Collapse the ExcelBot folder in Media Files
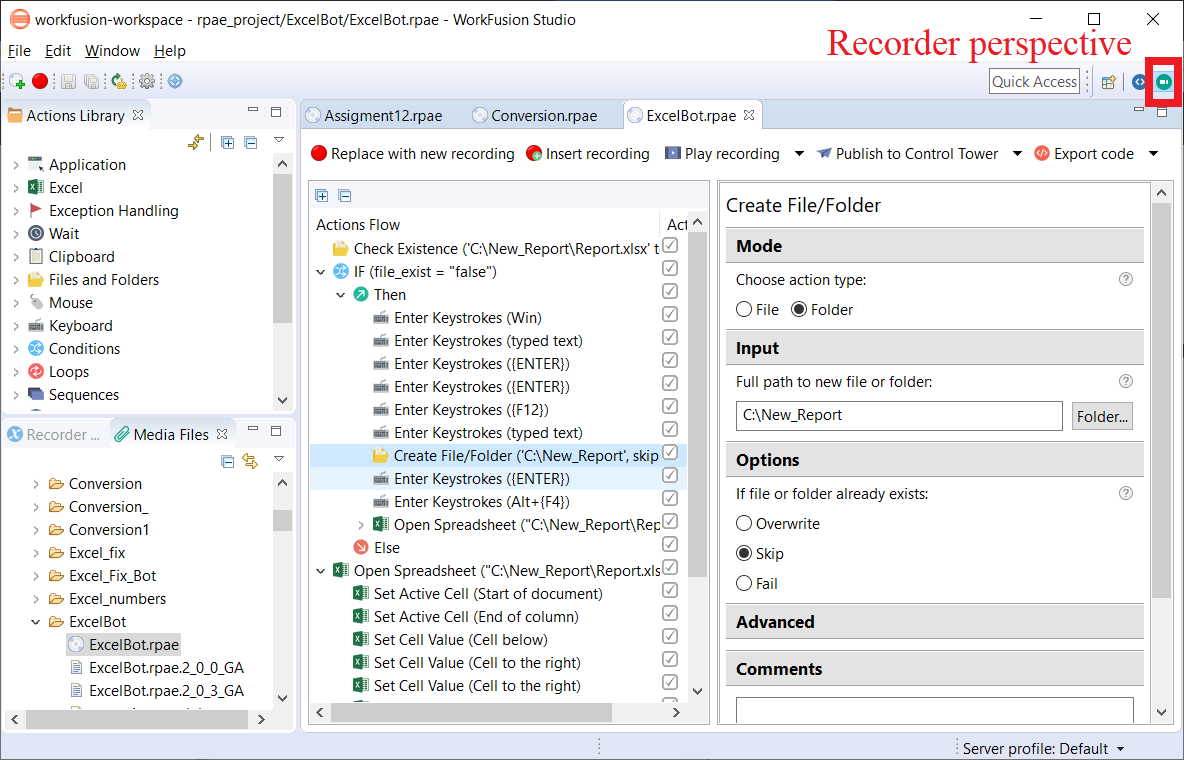This screenshot has height=760, width=1184. coord(35,622)
